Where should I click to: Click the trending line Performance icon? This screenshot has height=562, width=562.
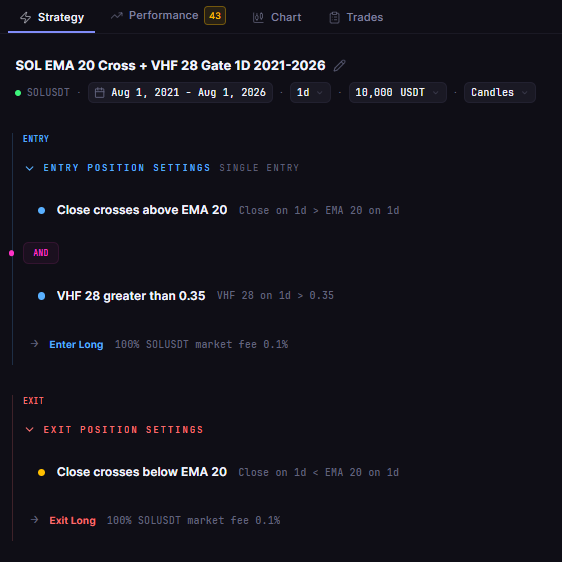pyautogui.click(x=116, y=16)
